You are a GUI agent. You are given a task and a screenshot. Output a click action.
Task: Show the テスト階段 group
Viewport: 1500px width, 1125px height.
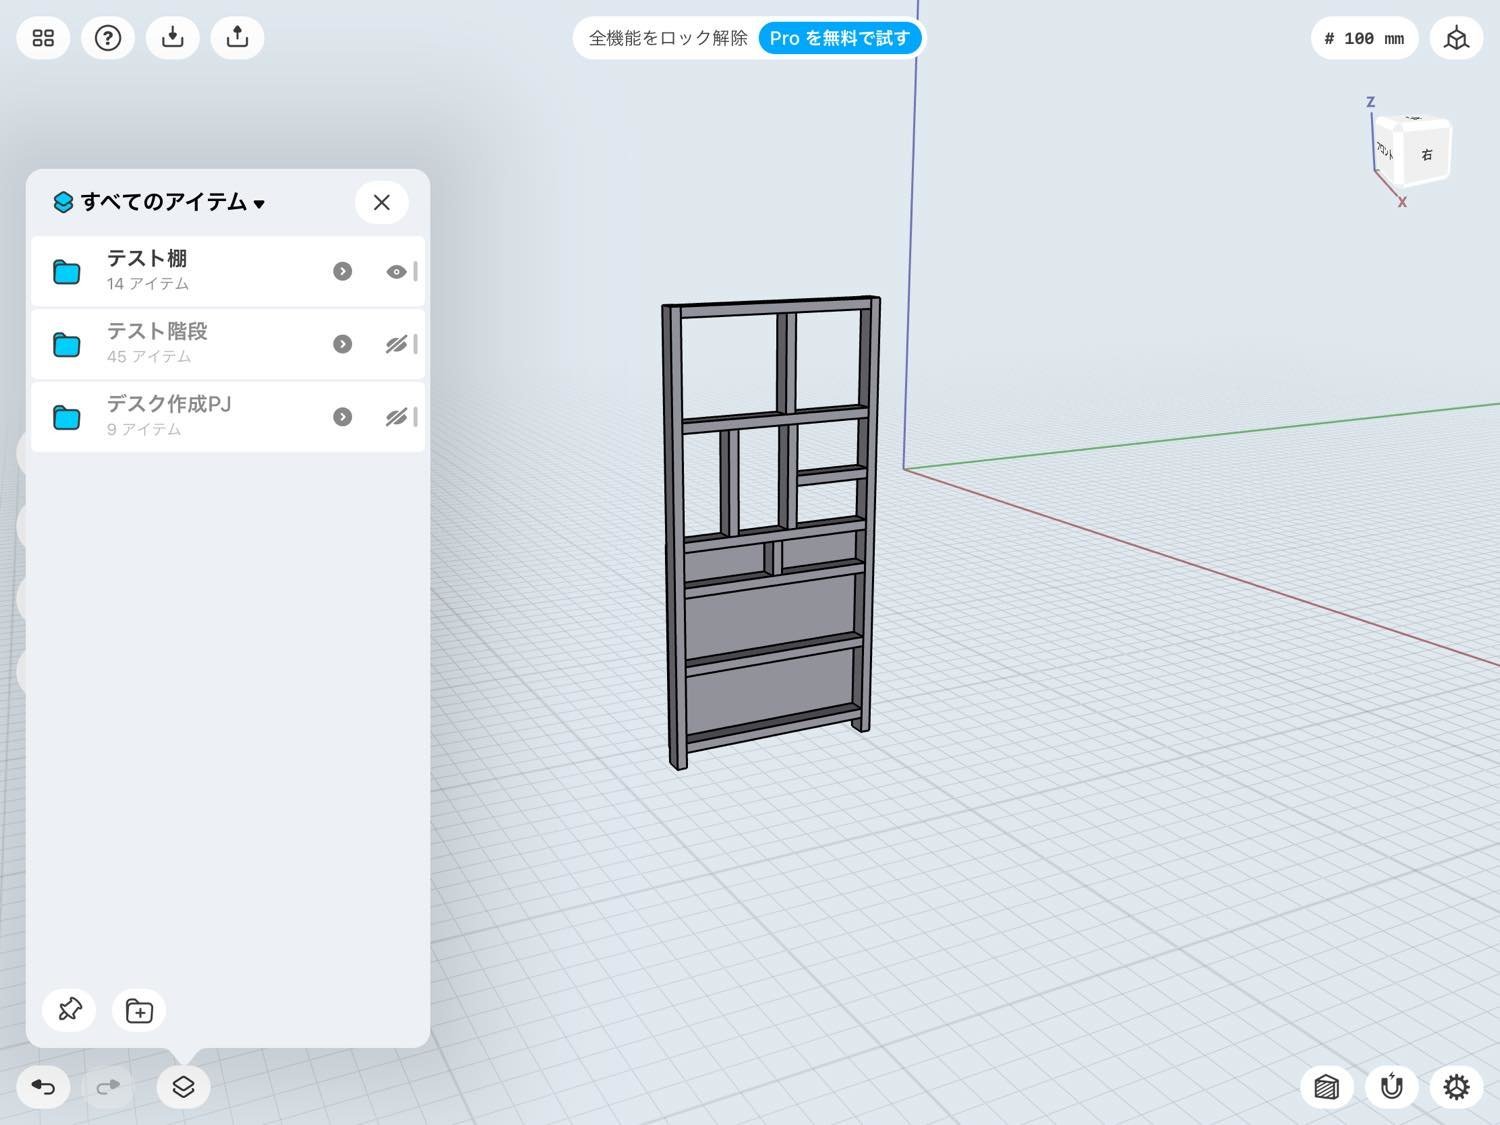pyautogui.click(x=396, y=344)
